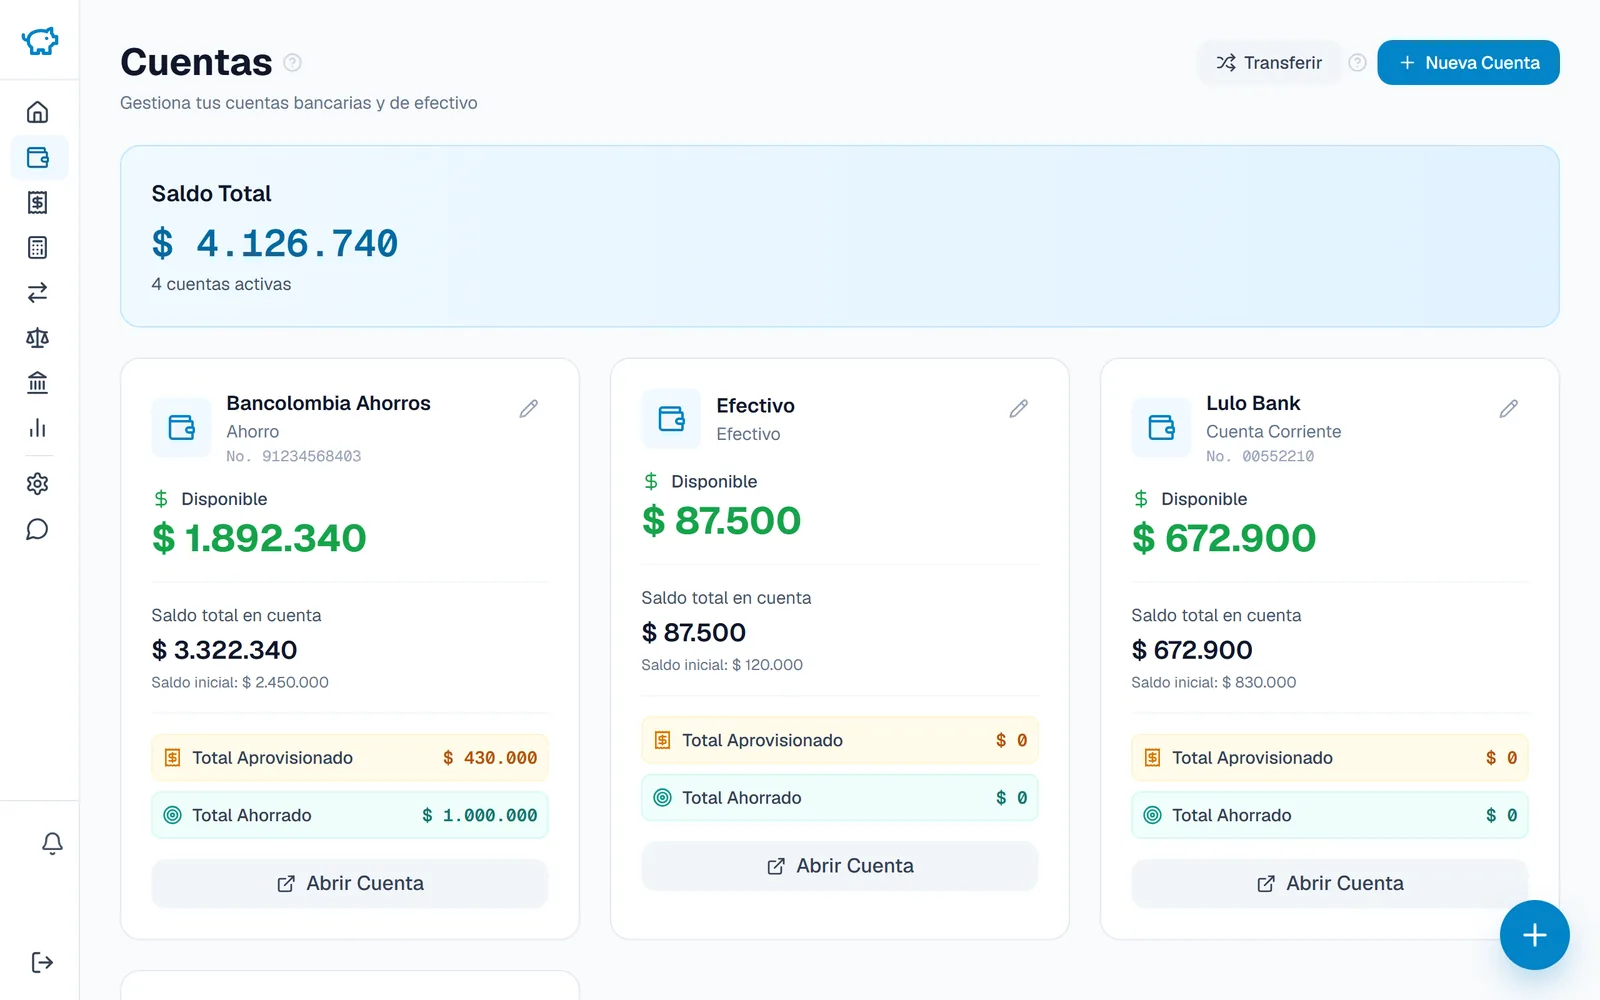Screen dimensions: 1600x1000
Task: Open the chat bubble sidebar icon
Action: tap(38, 529)
